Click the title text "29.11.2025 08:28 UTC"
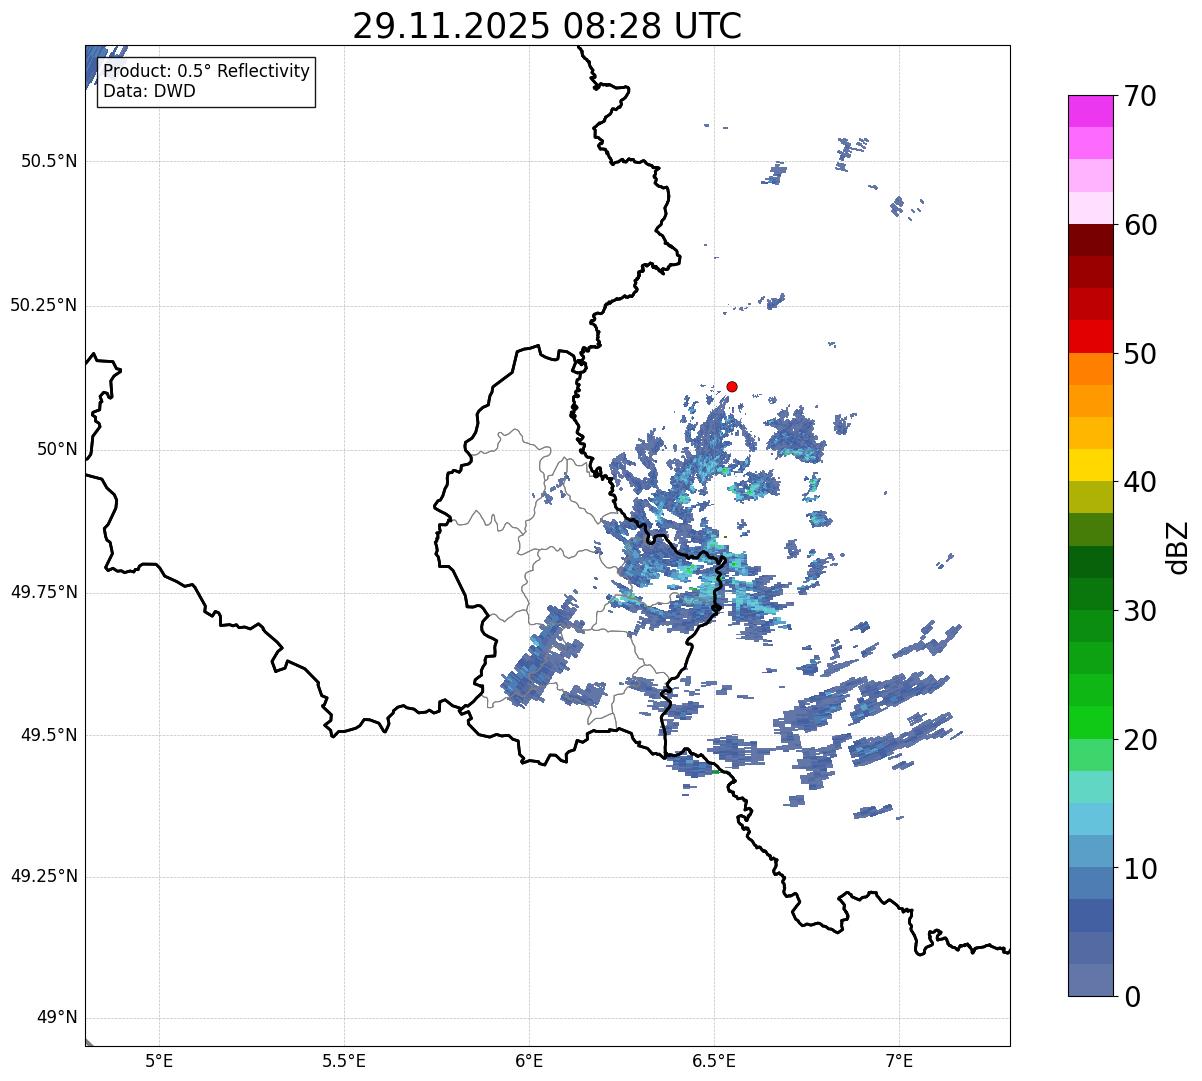Viewport: 1202px width, 1081px height. [547, 26]
